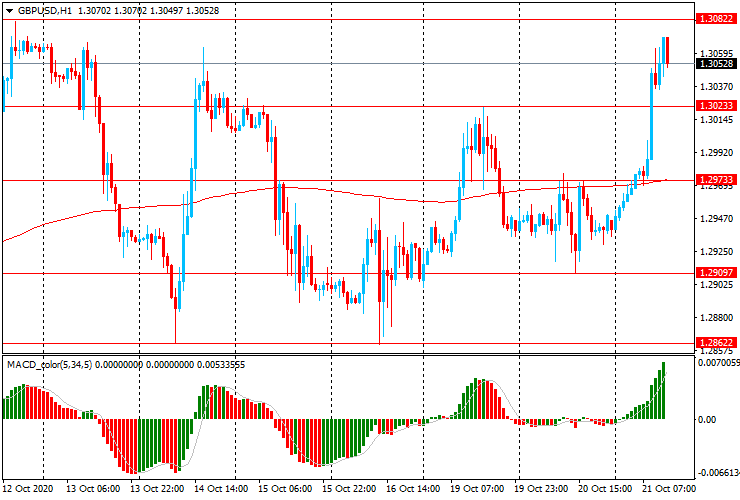
Task: Click the MACD_color(5,34,5) indicator label
Action: point(50,364)
